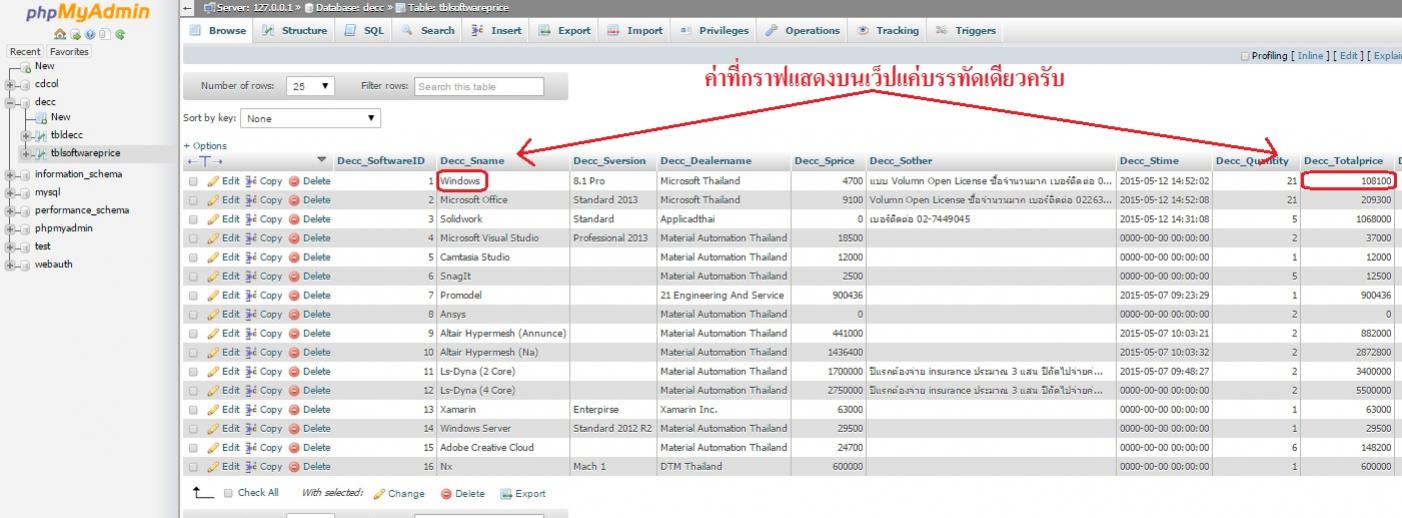
Task: Copy the Ansys row
Action: 264,314
